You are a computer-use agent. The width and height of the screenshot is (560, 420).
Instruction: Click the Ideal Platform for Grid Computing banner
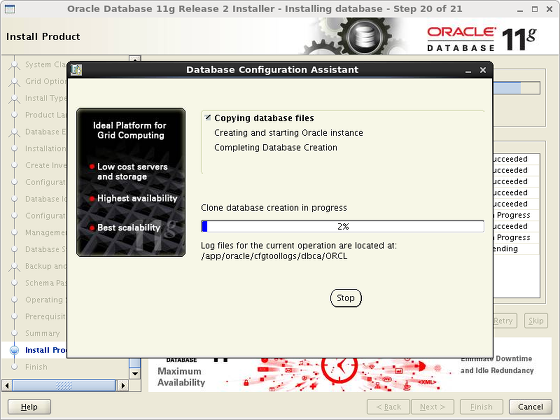coord(131,182)
